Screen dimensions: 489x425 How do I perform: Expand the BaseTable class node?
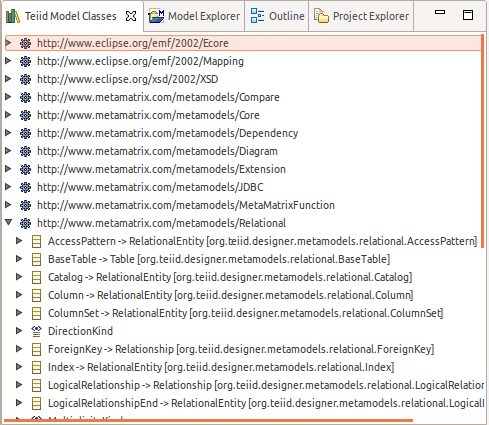tap(19, 259)
